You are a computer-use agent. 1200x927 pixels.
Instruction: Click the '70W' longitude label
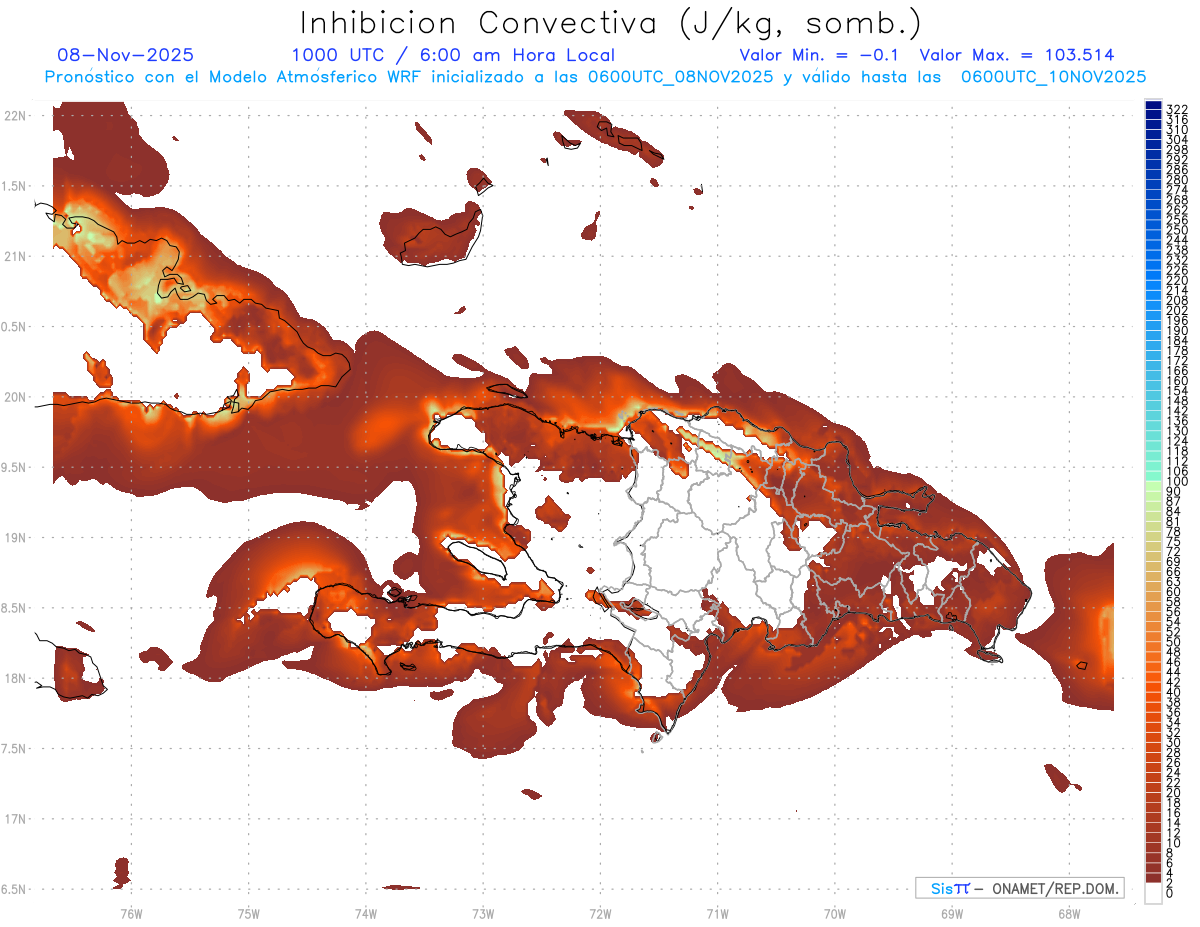(x=835, y=913)
